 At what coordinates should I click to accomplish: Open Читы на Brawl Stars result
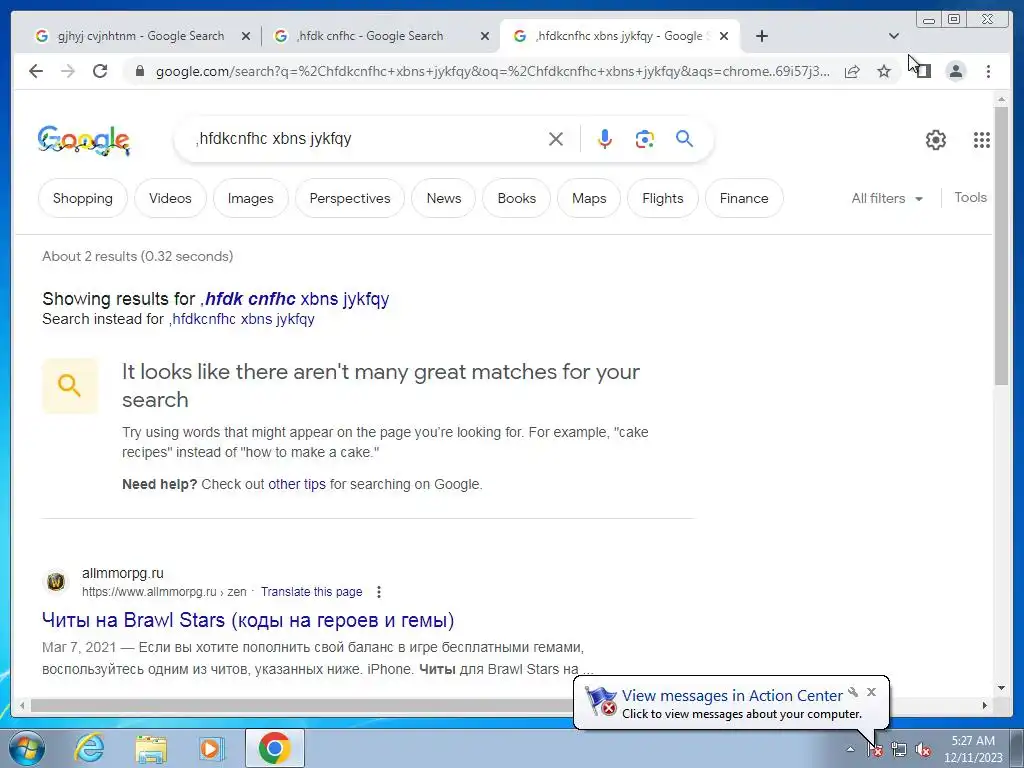[248, 620]
